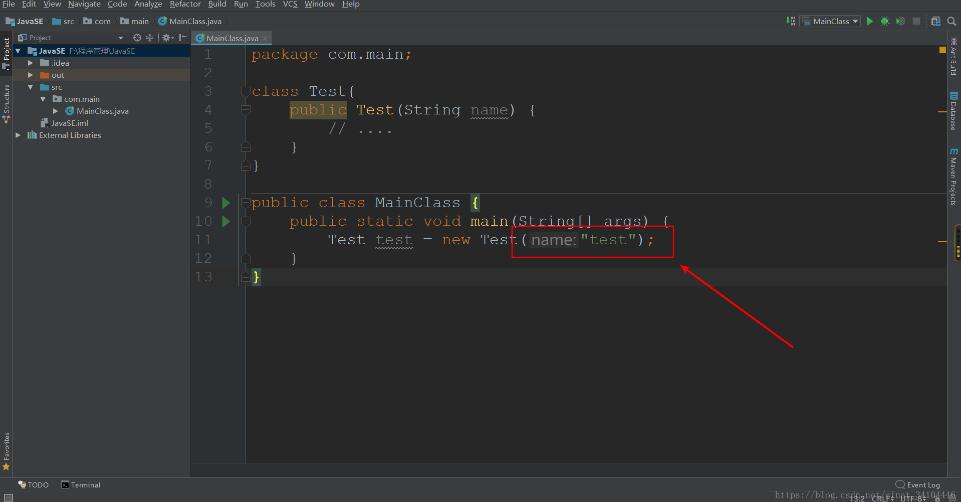The height and width of the screenshot is (502, 963).
Task: Open the VCS menu
Action: click(290, 4)
